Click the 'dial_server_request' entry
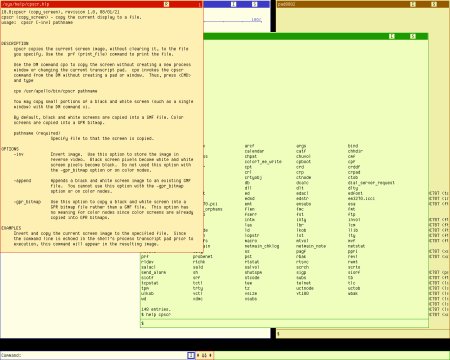The height and width of the screenshot is (360, 450). tap(371, 183)
